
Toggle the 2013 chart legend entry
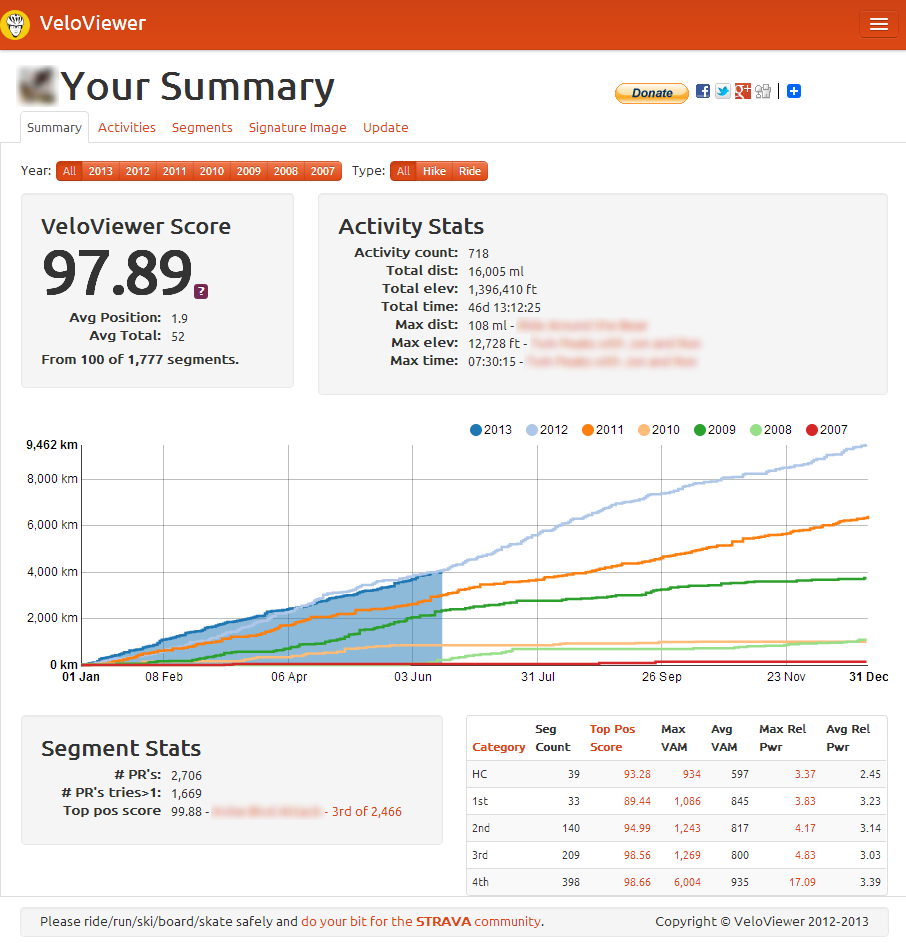(491, 430)
